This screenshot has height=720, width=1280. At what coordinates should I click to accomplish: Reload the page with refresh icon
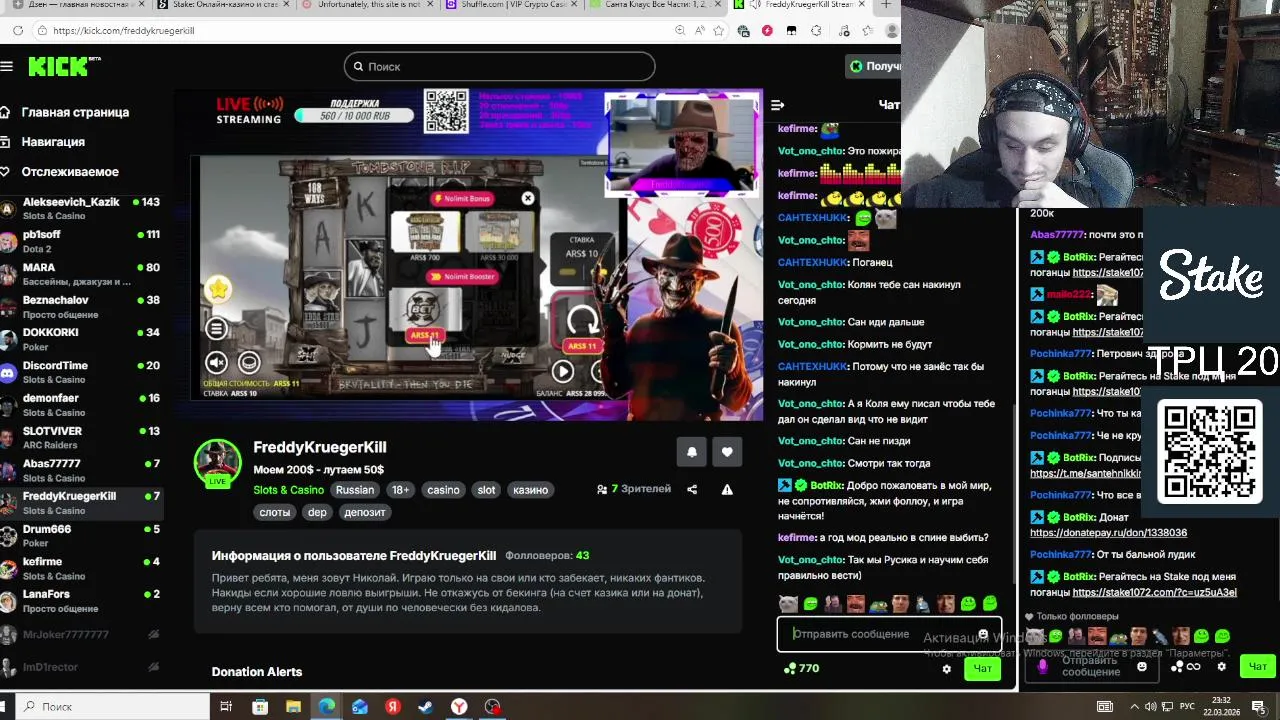click(x=18, y=31)
